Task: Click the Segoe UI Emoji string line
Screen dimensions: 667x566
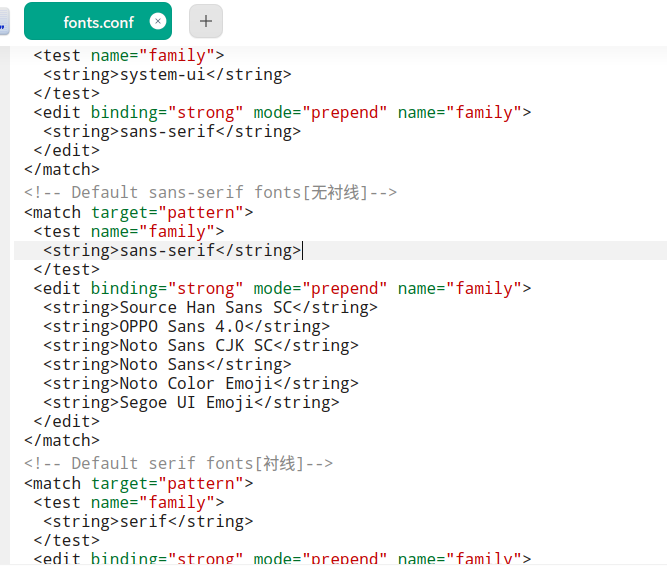Action: 191,403
